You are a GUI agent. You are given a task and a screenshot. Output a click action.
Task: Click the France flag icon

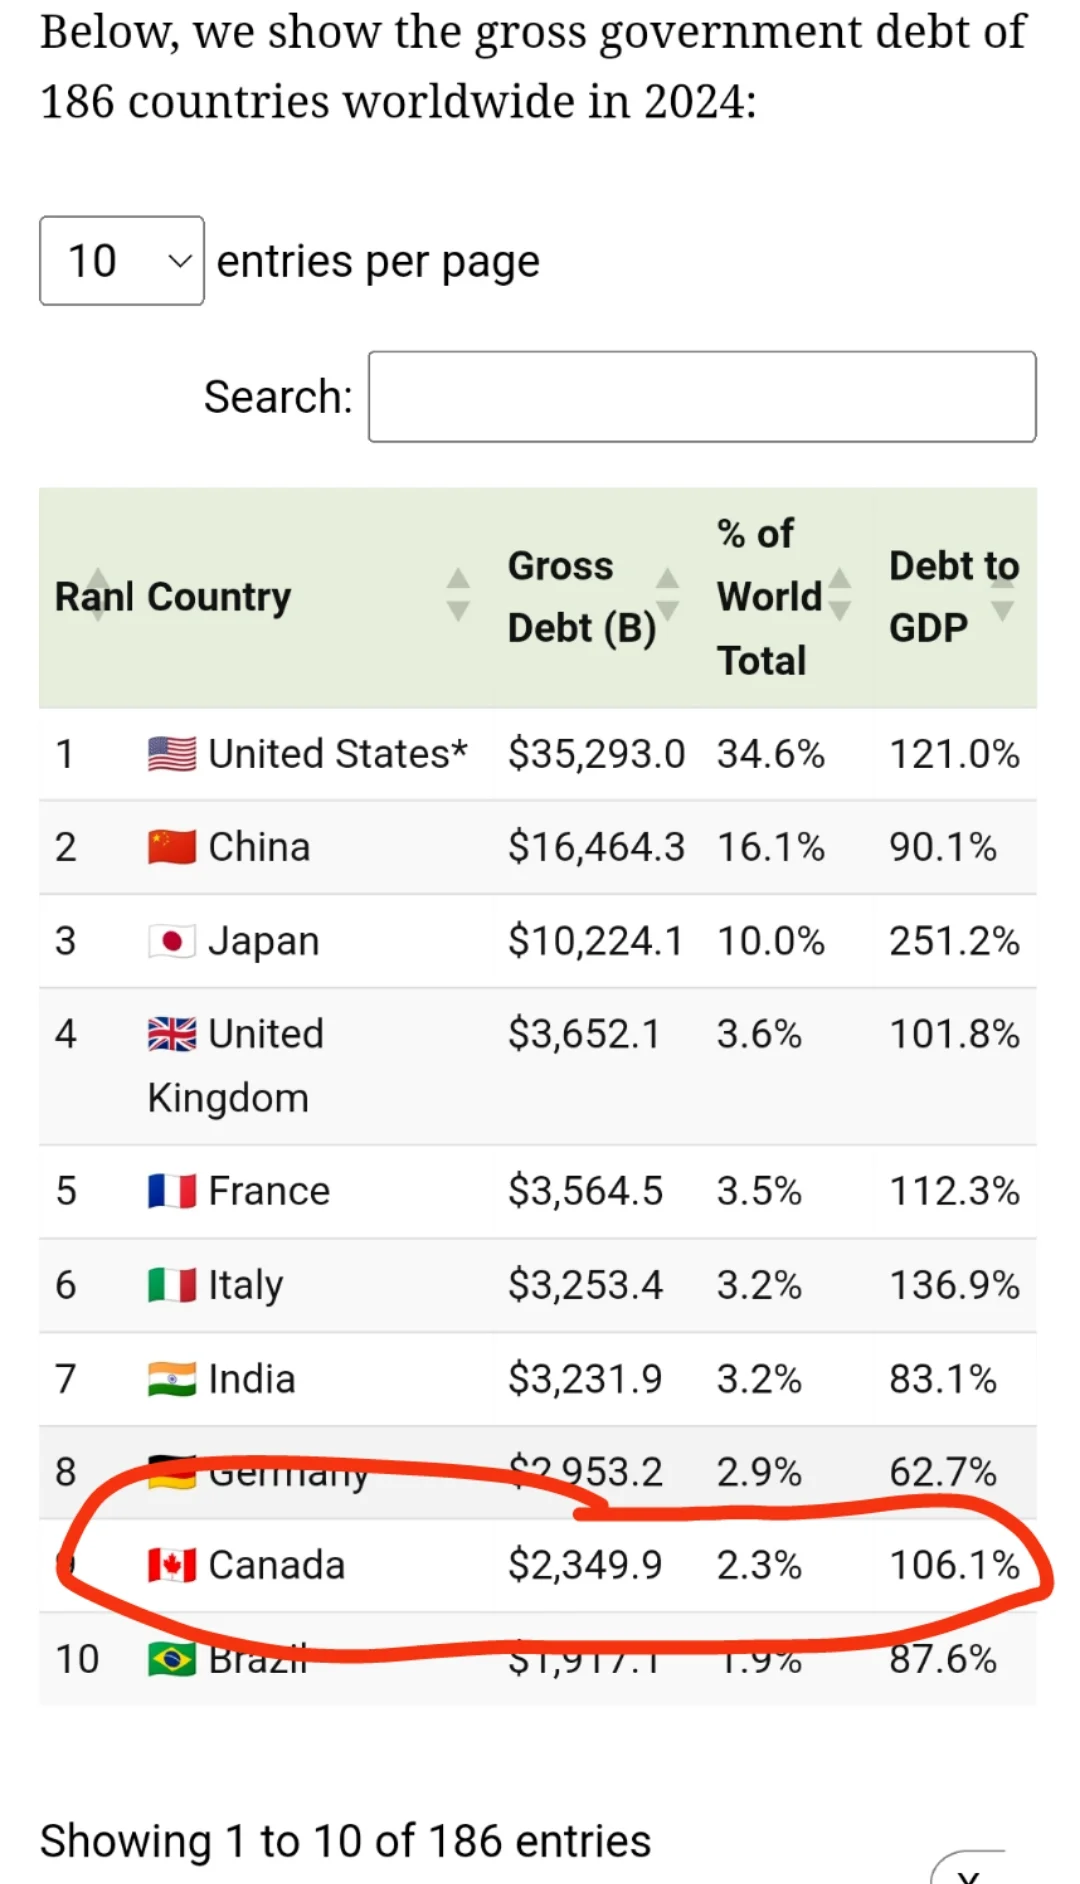(172, 1191)
